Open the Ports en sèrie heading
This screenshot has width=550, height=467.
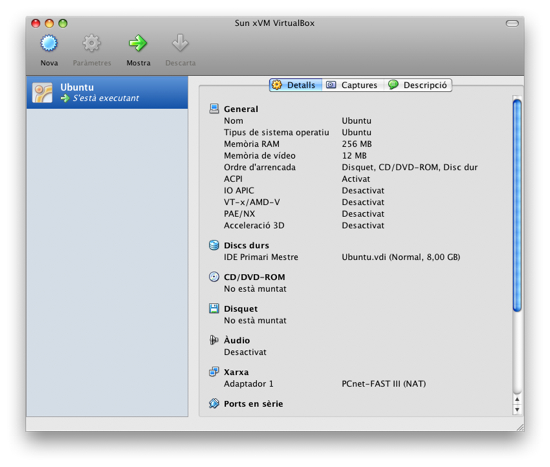253,404
